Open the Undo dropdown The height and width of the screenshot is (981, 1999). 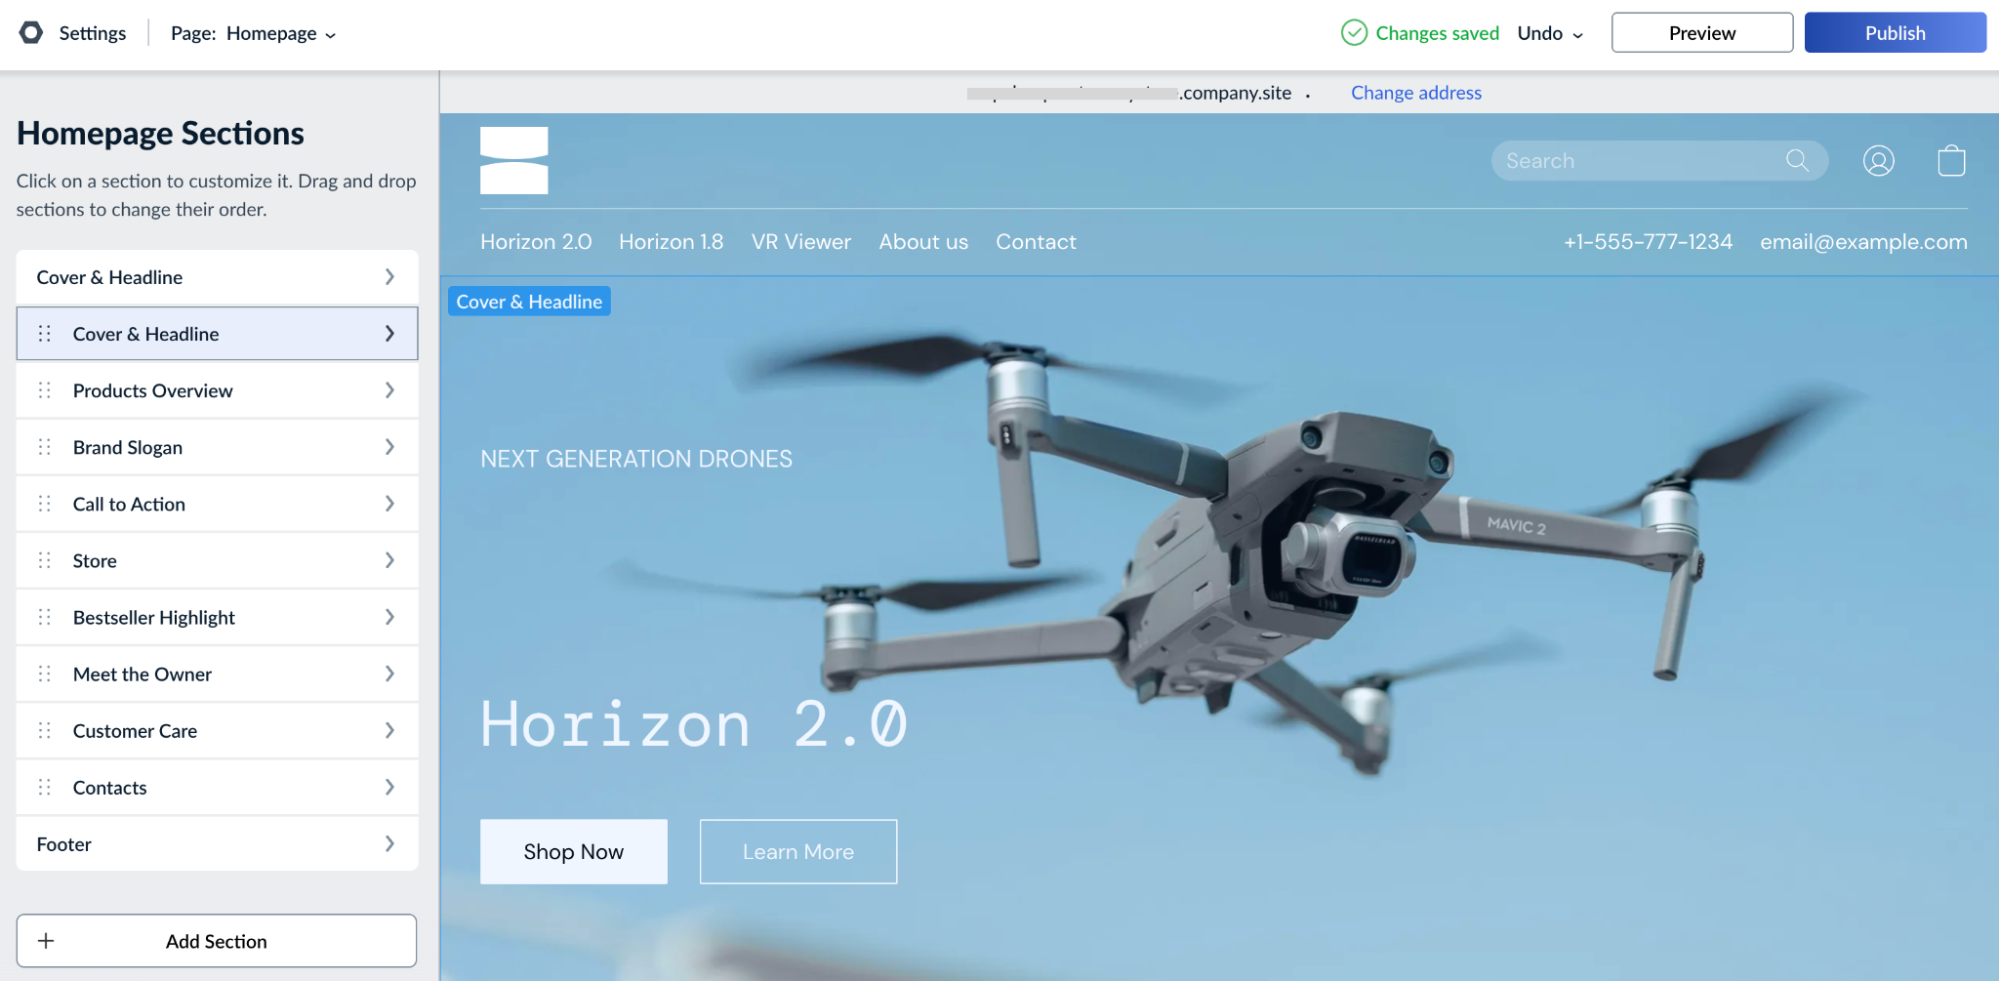click(x=1550, y=33)
